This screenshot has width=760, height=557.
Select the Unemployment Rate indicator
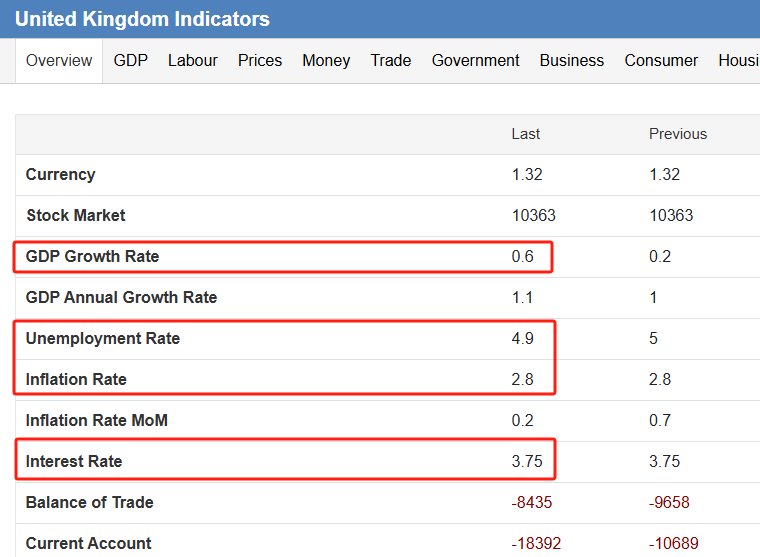point(103,338)
